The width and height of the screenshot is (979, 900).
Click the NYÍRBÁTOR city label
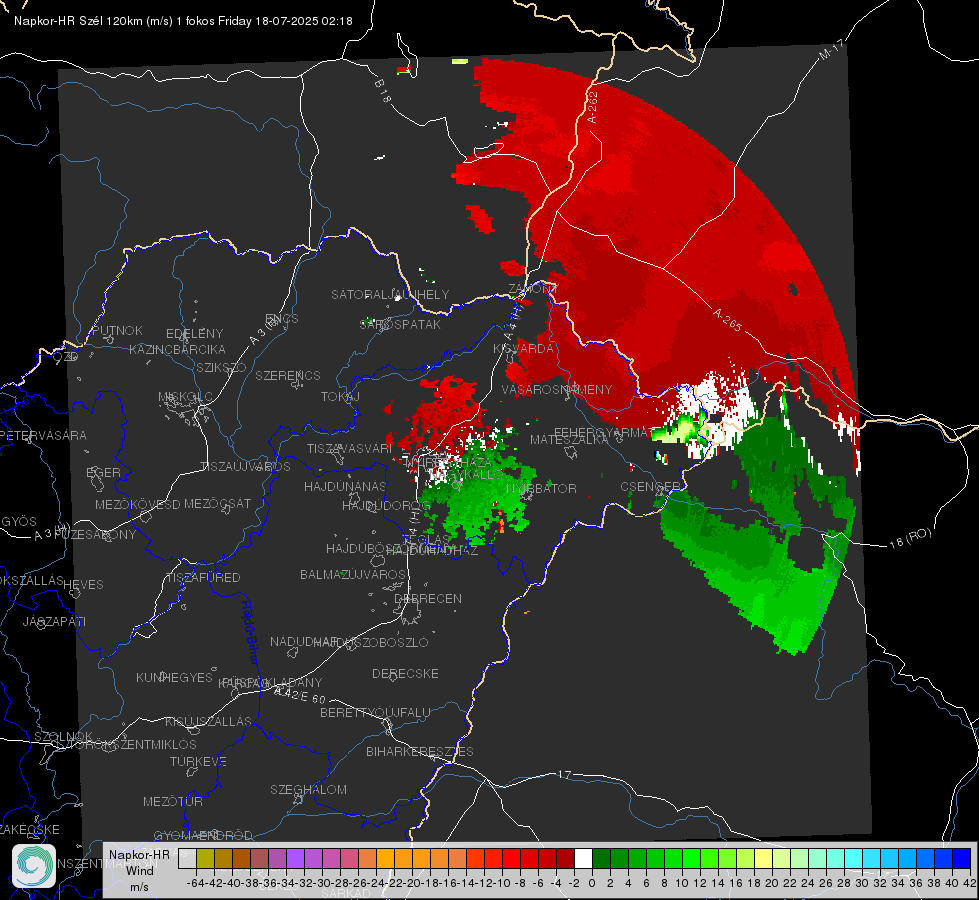pyautogui.click(x=541, y=488)
